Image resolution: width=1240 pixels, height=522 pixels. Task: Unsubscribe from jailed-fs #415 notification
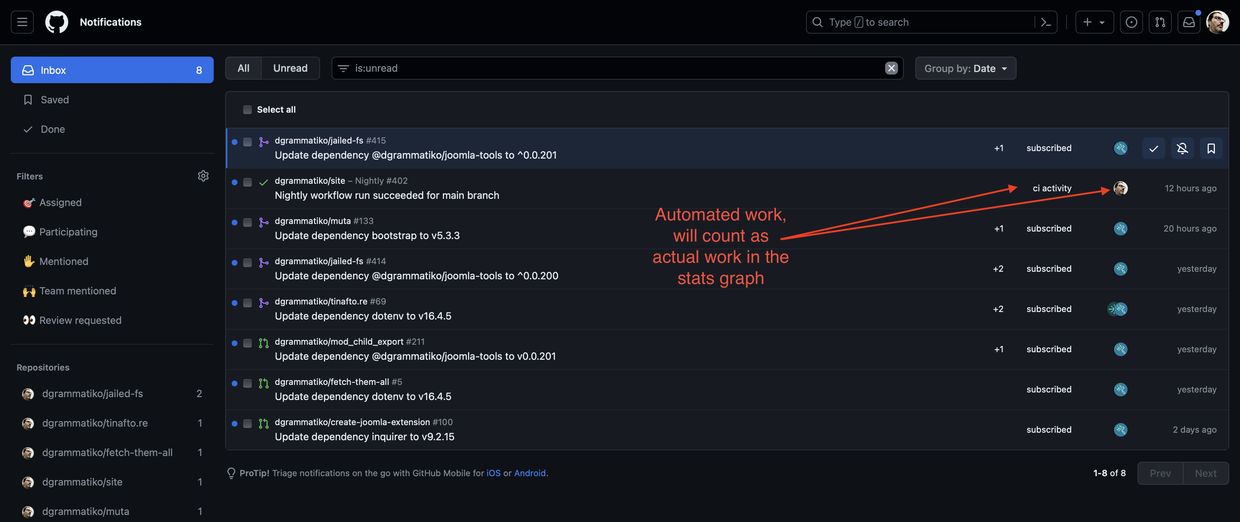[x=1182, y=148]
